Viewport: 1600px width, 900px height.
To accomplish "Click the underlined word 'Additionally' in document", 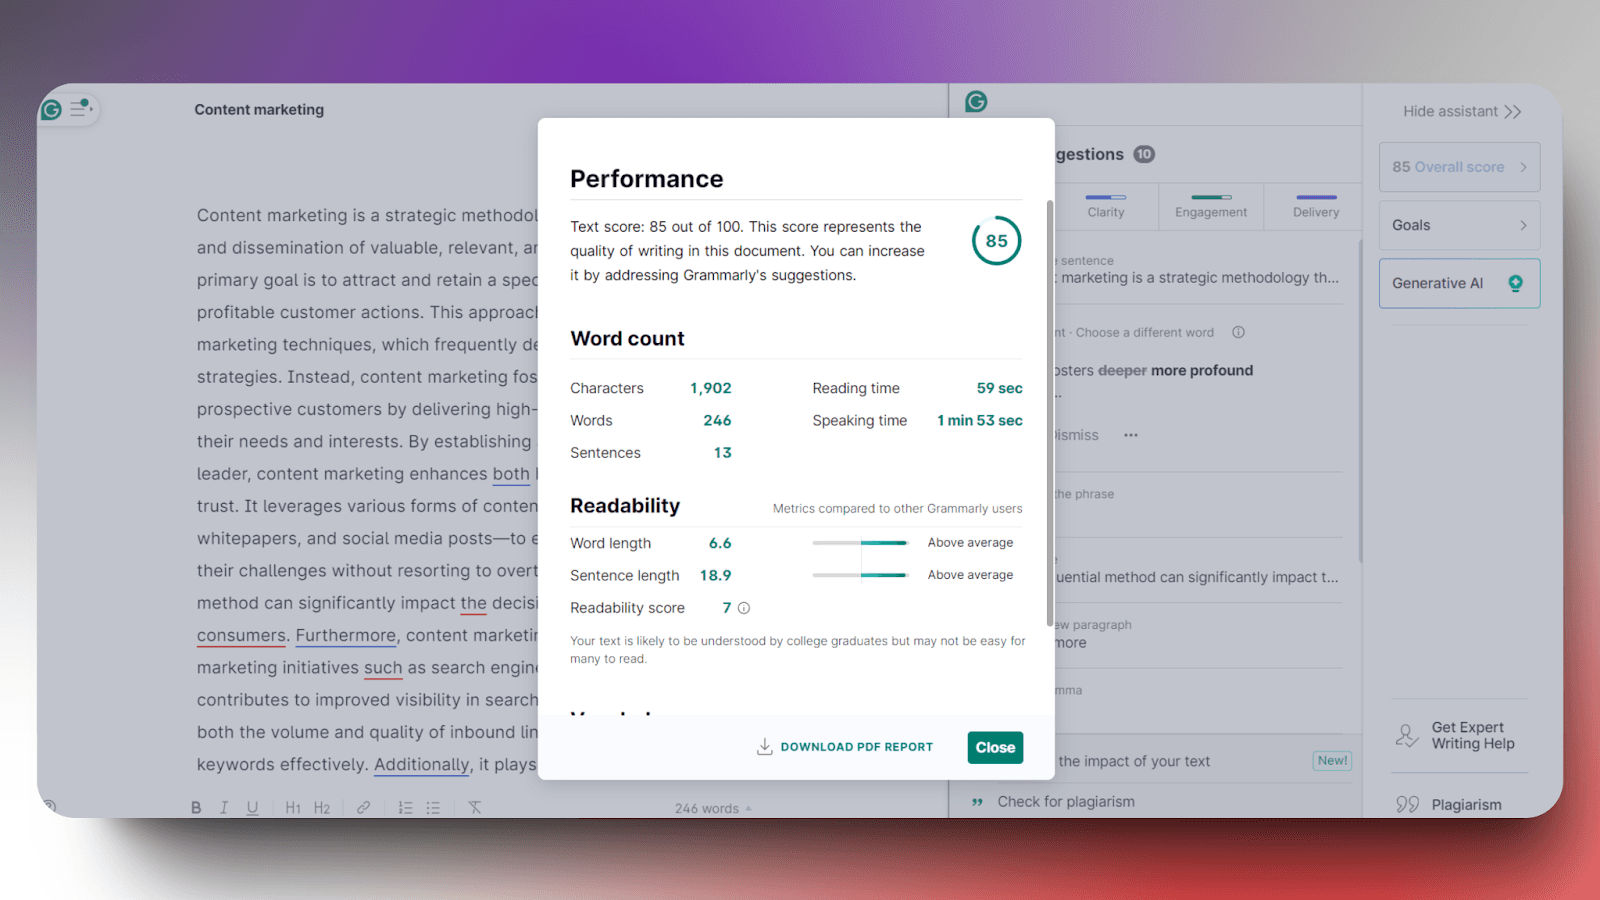I will pyautogui.click(x=422, y=765).
